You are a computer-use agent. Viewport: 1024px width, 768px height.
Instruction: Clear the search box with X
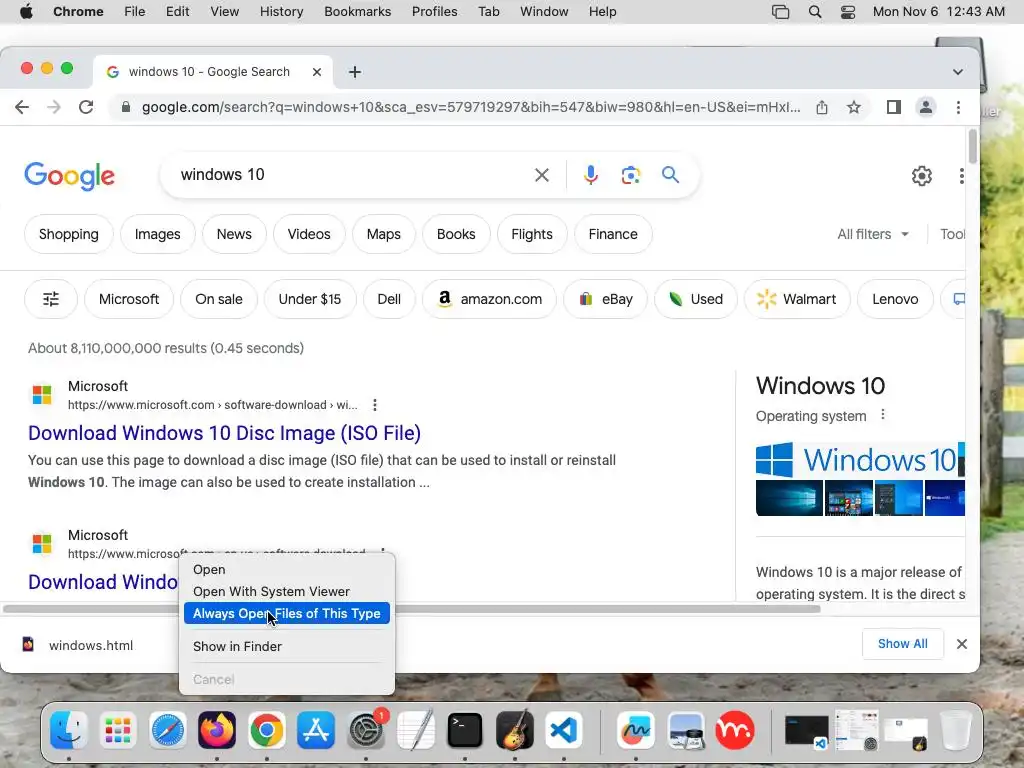[541, 175]
